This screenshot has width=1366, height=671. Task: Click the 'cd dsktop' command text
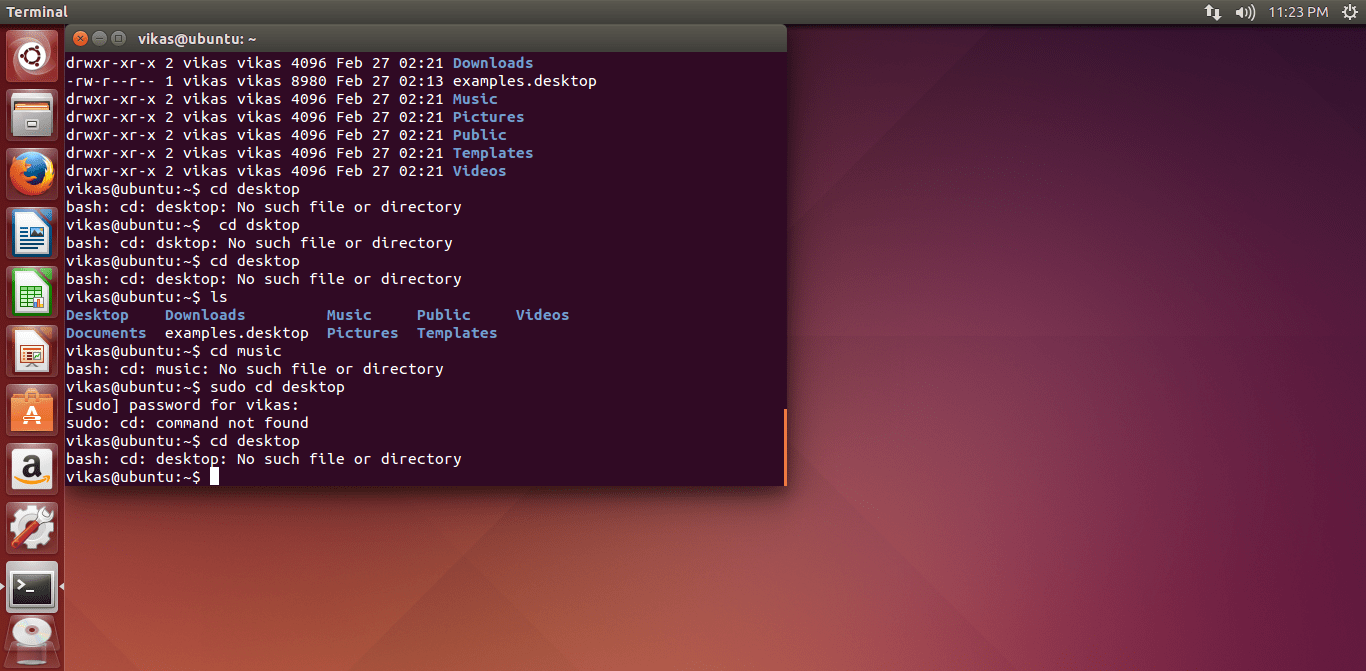point(259,225)
